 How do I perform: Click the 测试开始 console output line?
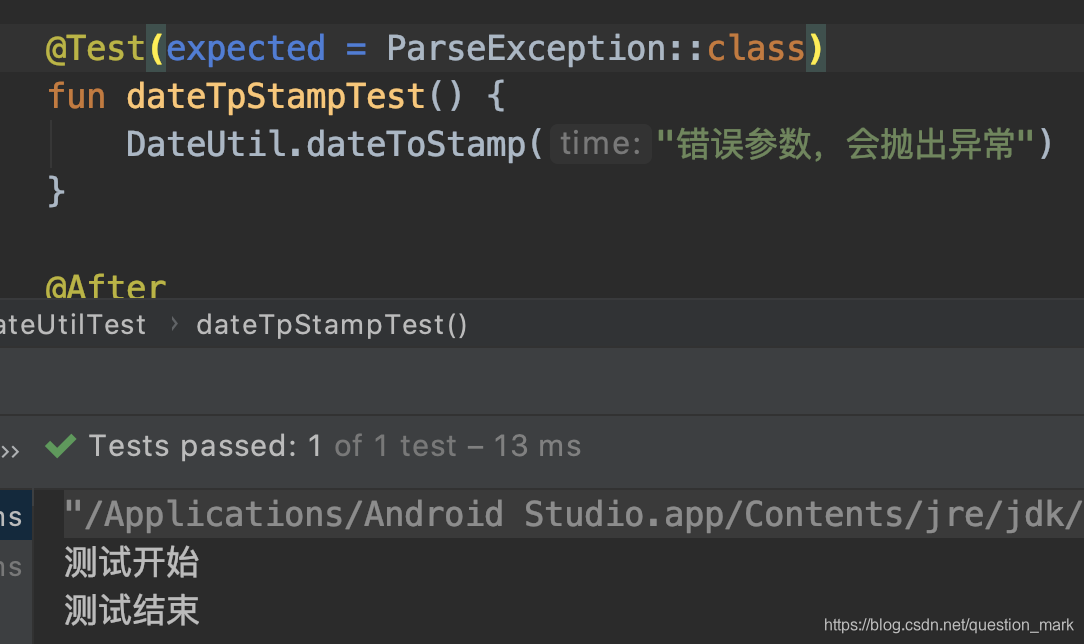[131, 562]
